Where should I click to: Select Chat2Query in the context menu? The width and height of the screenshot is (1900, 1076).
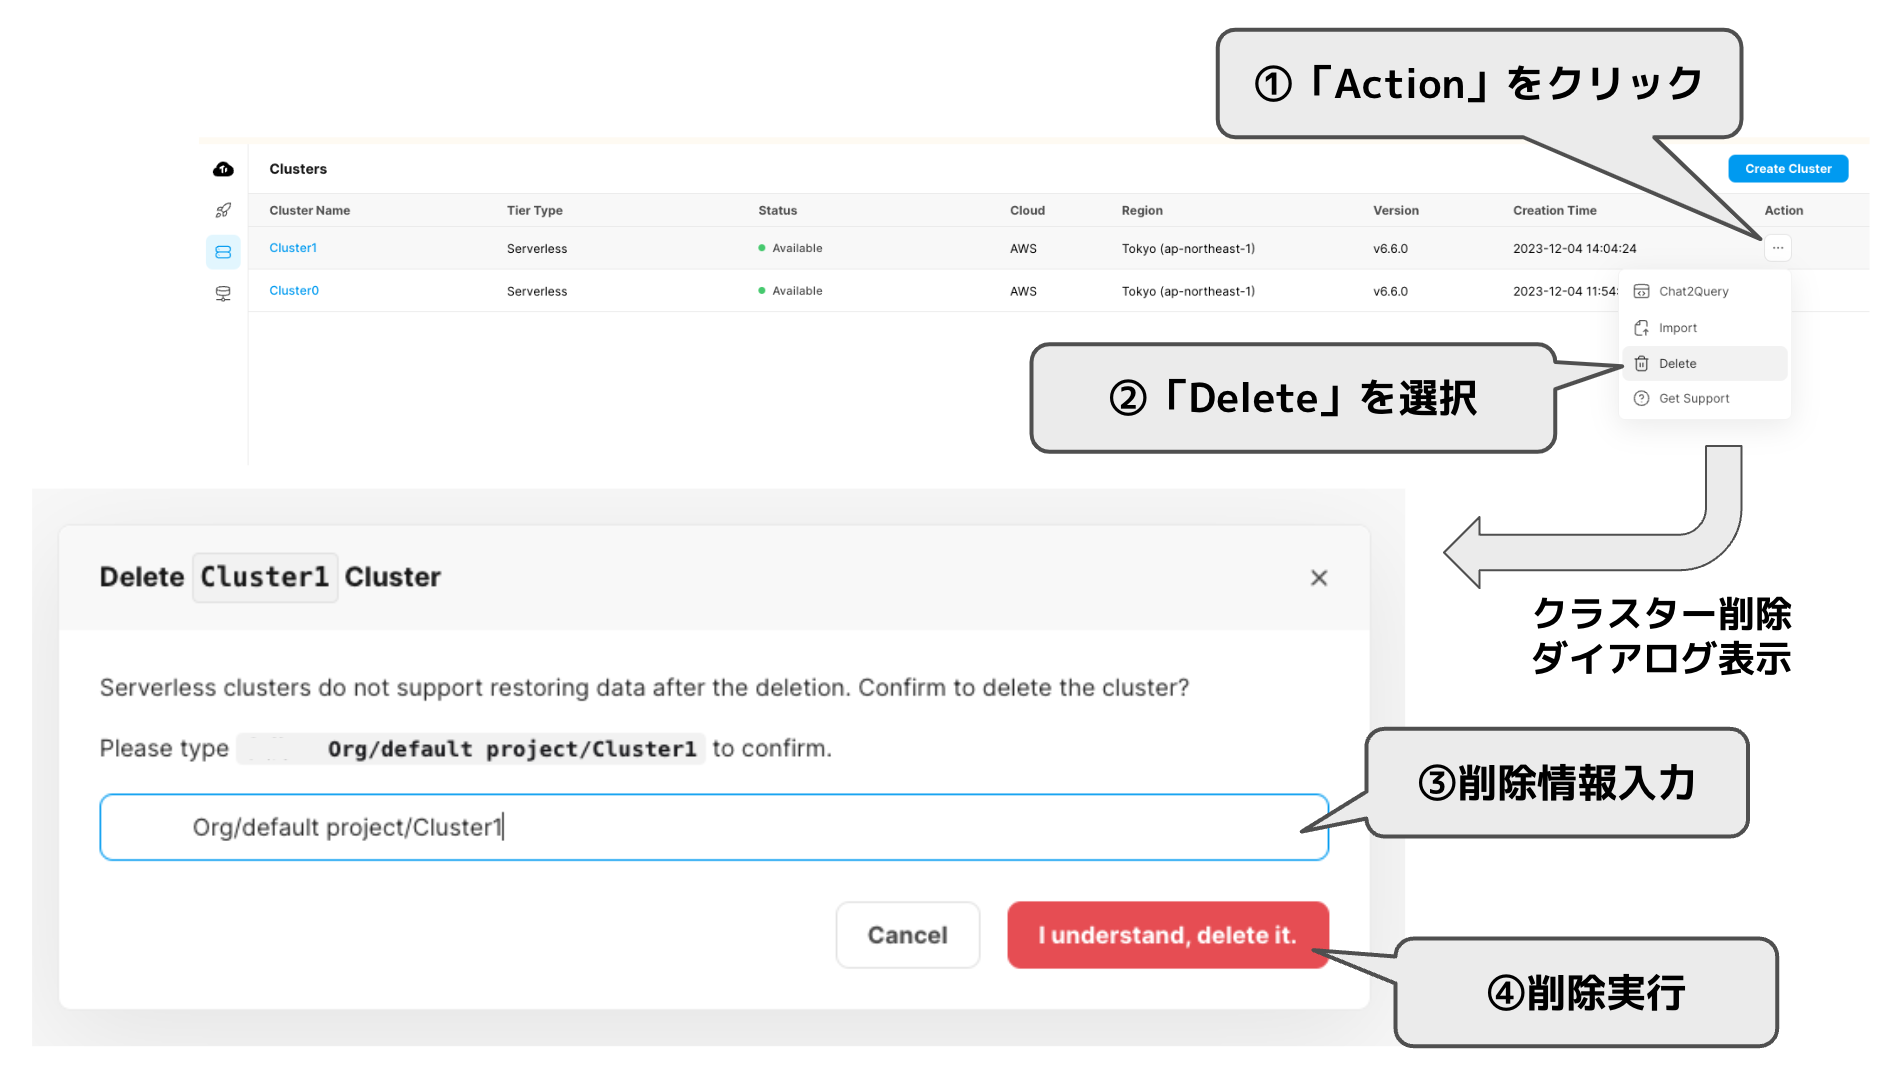point(1694,291)
